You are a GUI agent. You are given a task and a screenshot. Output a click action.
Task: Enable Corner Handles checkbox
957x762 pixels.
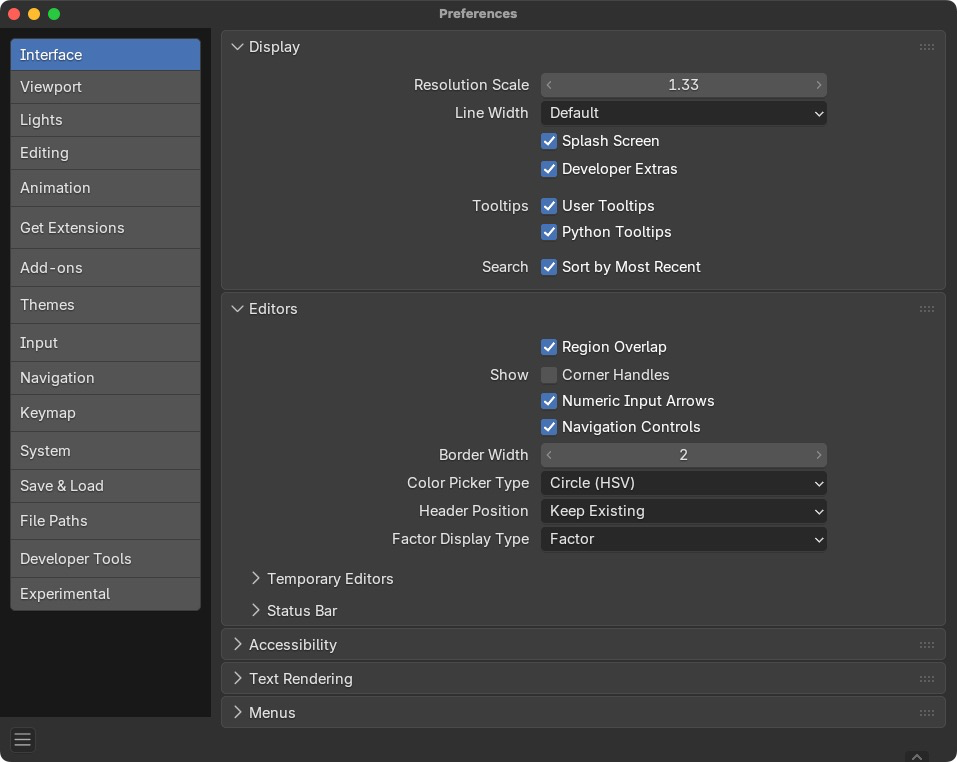(x=549, y=375)
